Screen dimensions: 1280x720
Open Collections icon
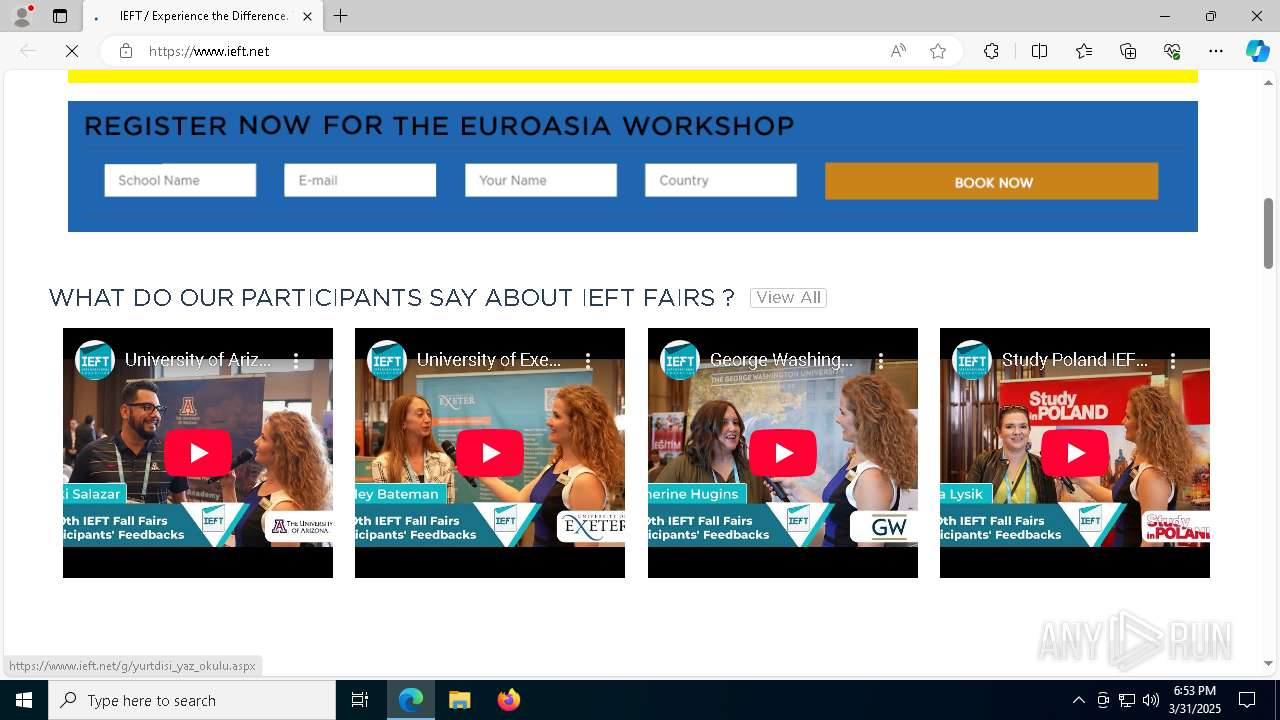tap(1128, 51)
